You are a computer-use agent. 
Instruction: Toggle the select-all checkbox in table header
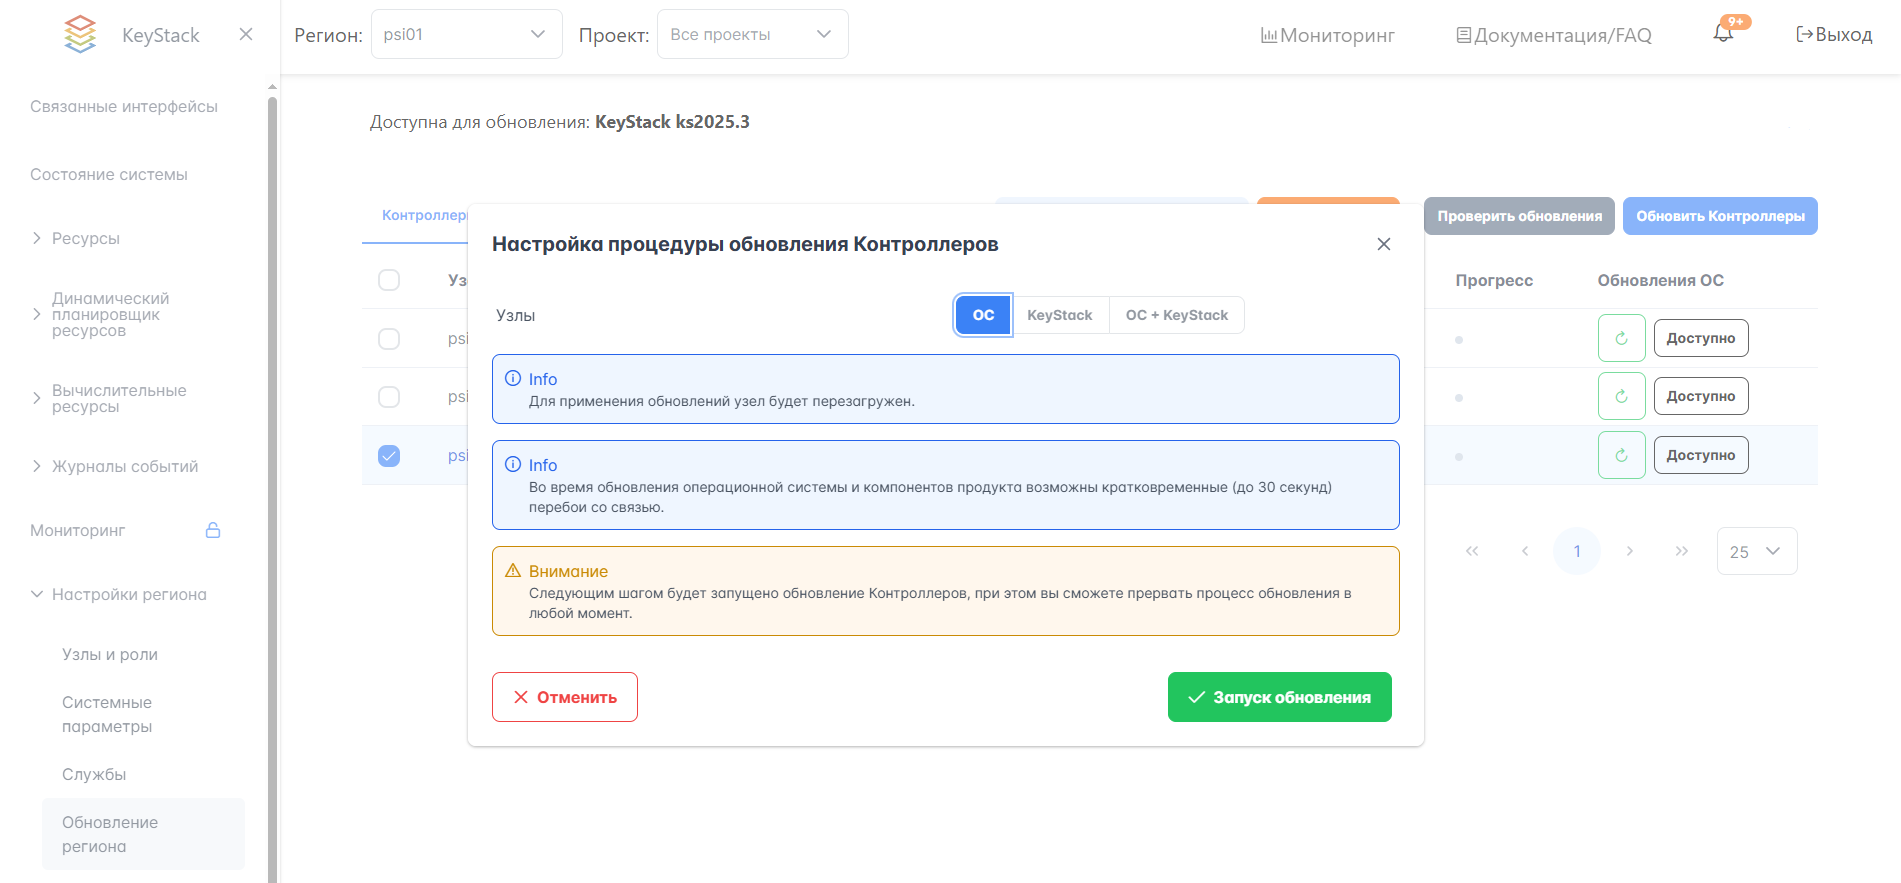point(389,280)
